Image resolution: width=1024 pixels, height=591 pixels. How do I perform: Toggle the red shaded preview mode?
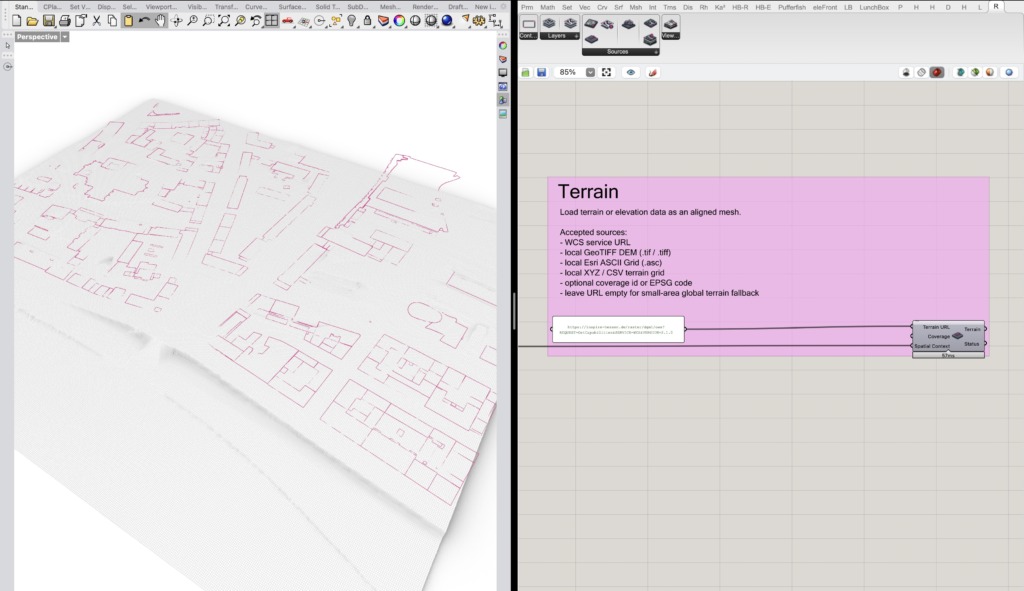(937, 72)
